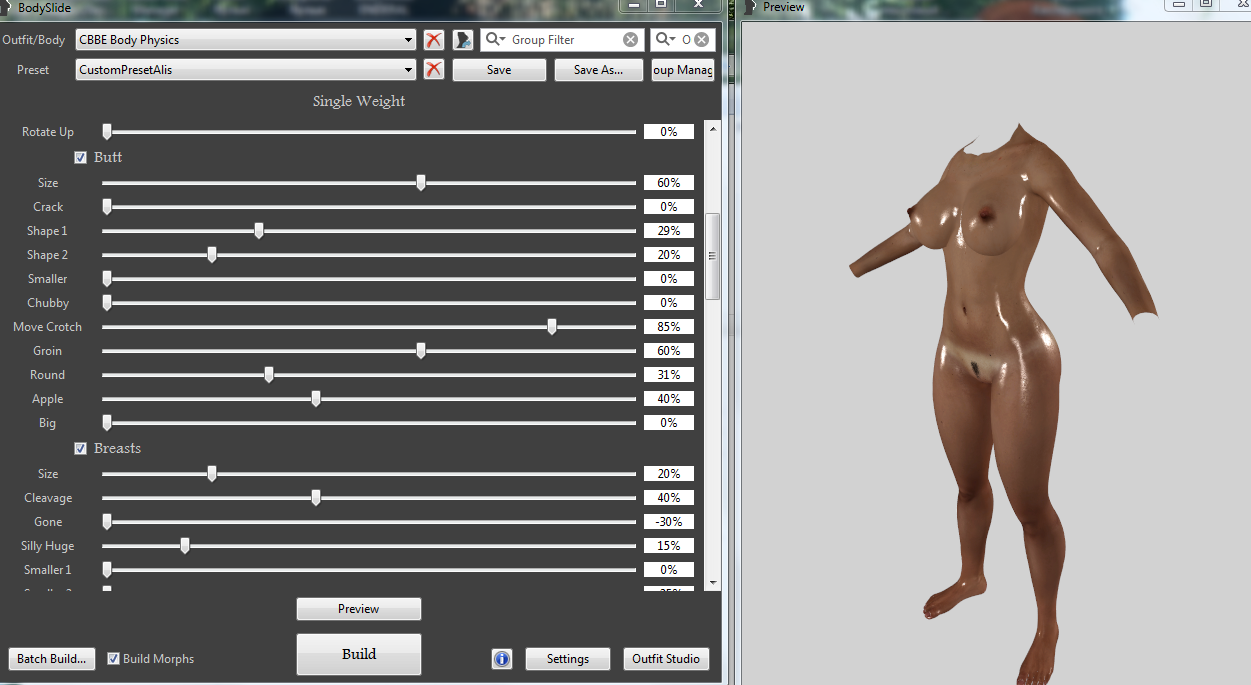The image size is (1251, 685).
Task: Clear the outfit filter search box
Action: pos(702,40)
